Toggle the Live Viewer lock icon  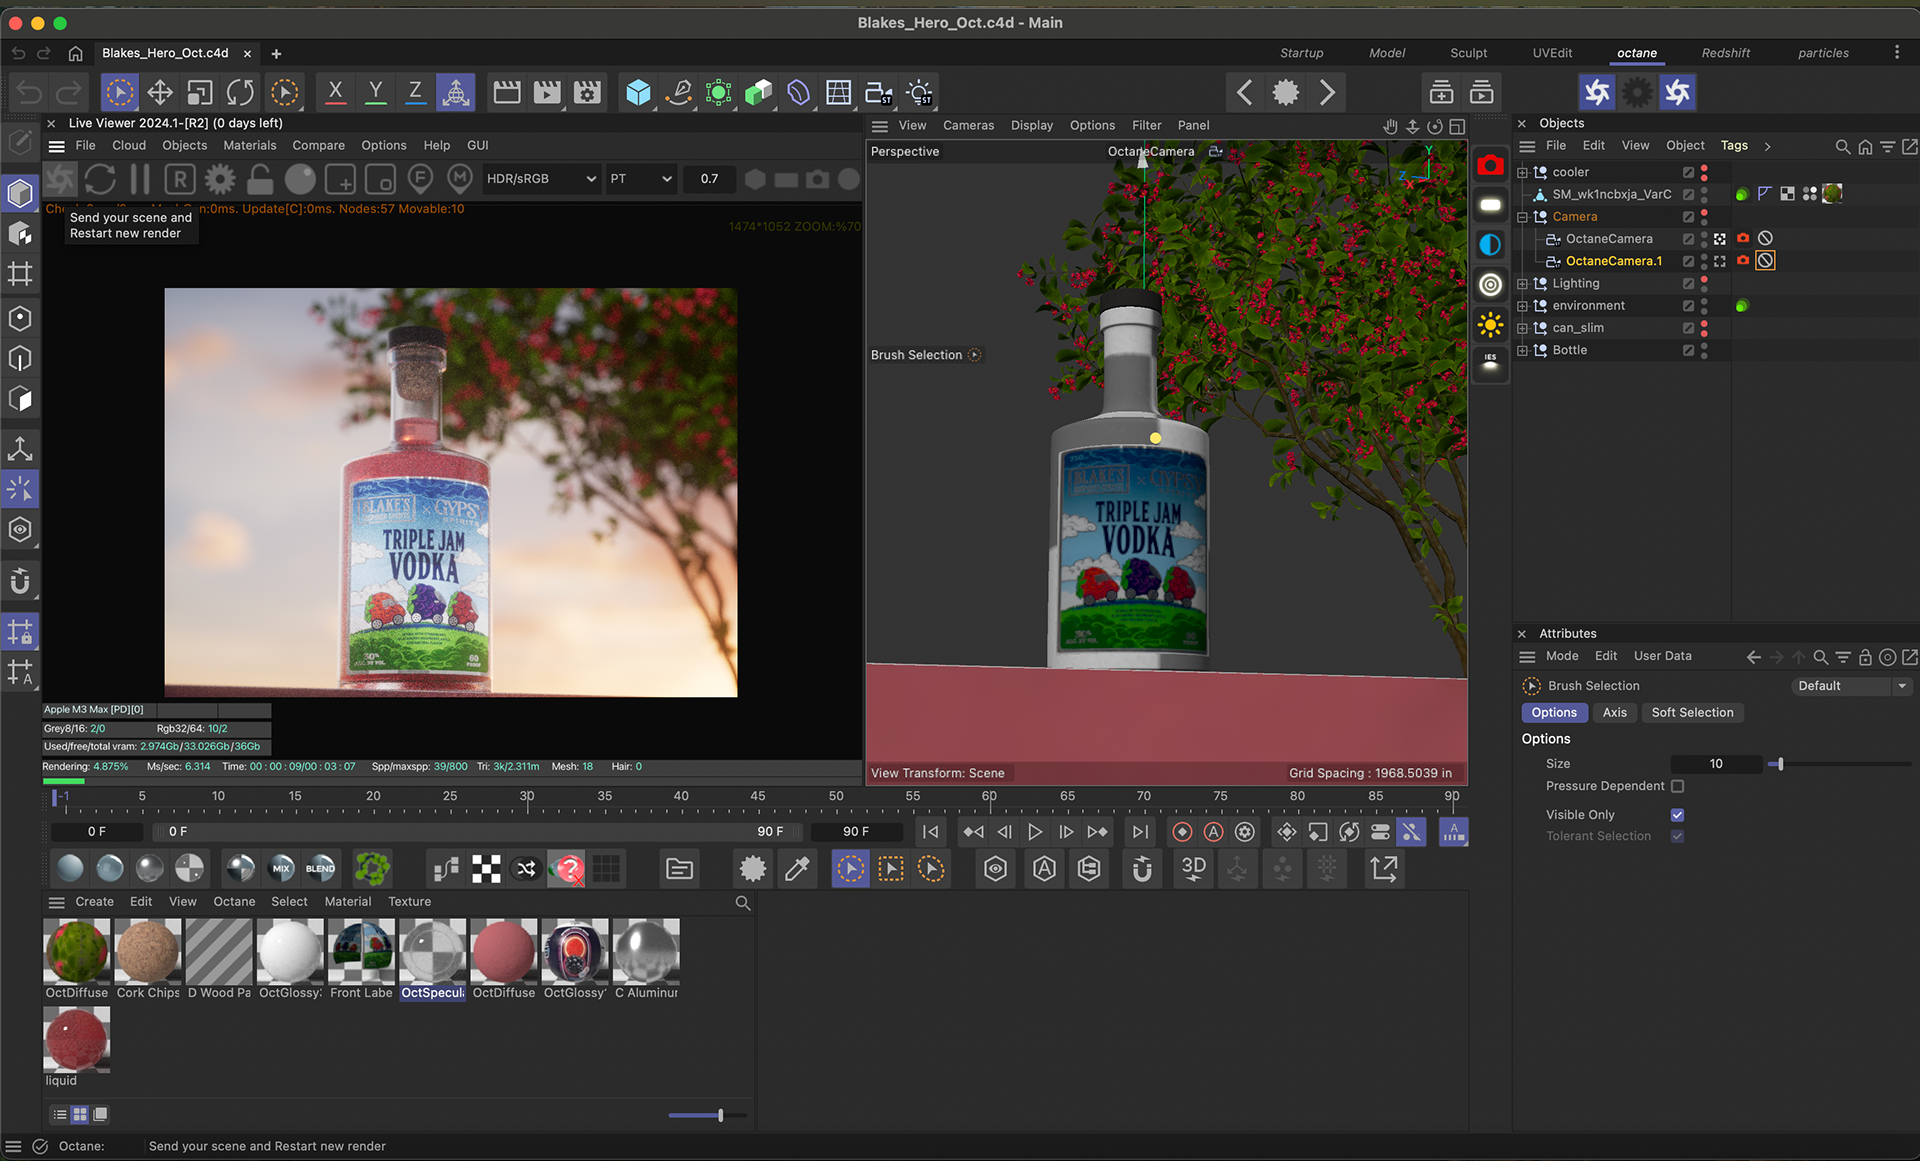click(260, 179)
